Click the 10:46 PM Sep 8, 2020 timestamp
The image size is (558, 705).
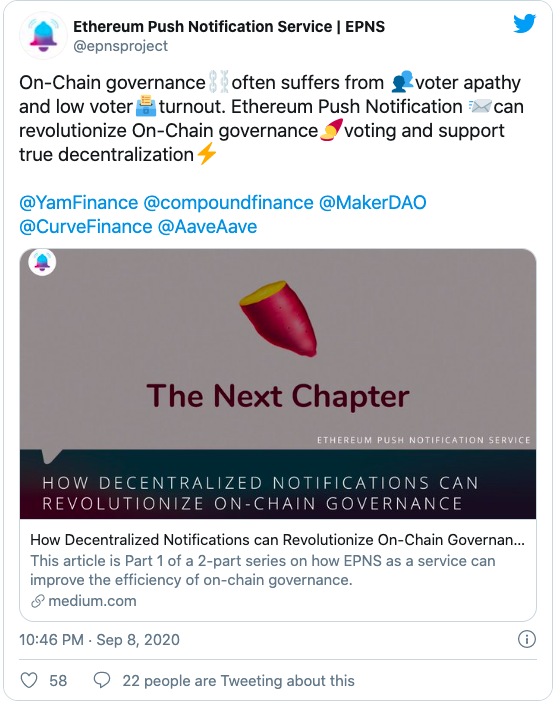[99, 639]
